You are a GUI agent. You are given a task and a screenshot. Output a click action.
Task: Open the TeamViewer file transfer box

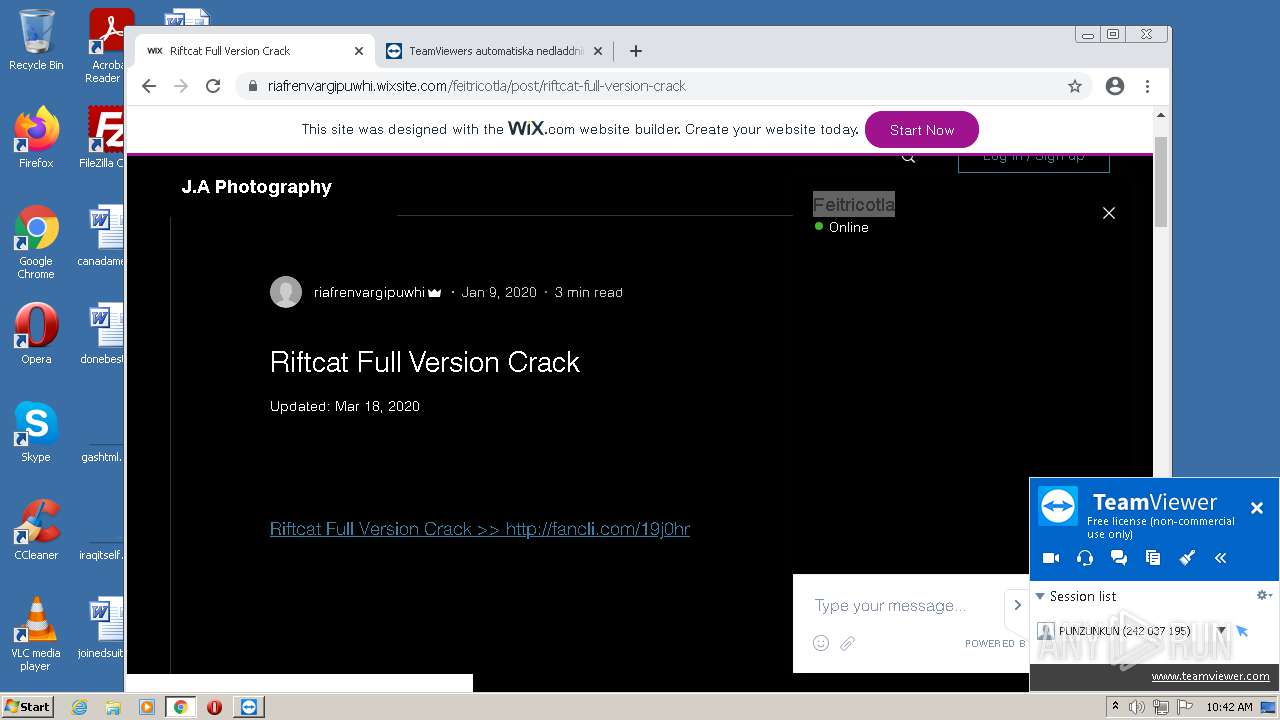[x=1153, y=558]
